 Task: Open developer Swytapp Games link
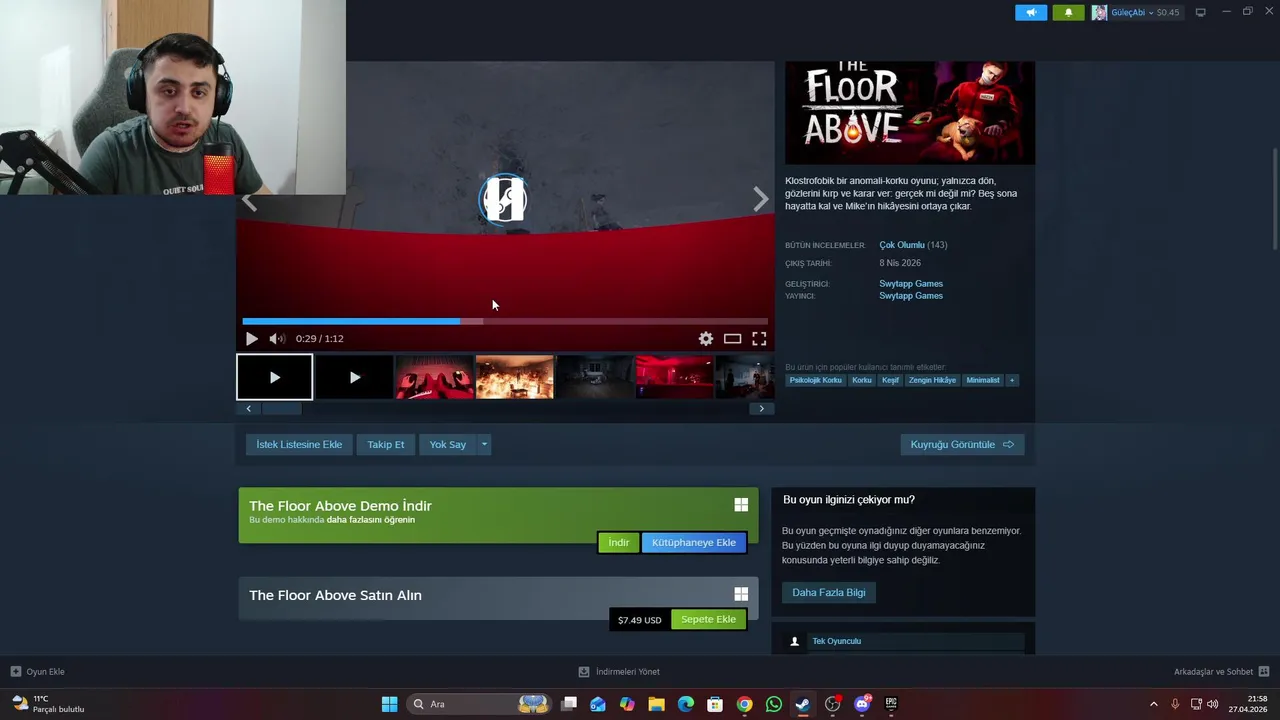pyautogui.click(x=911, y=283)
